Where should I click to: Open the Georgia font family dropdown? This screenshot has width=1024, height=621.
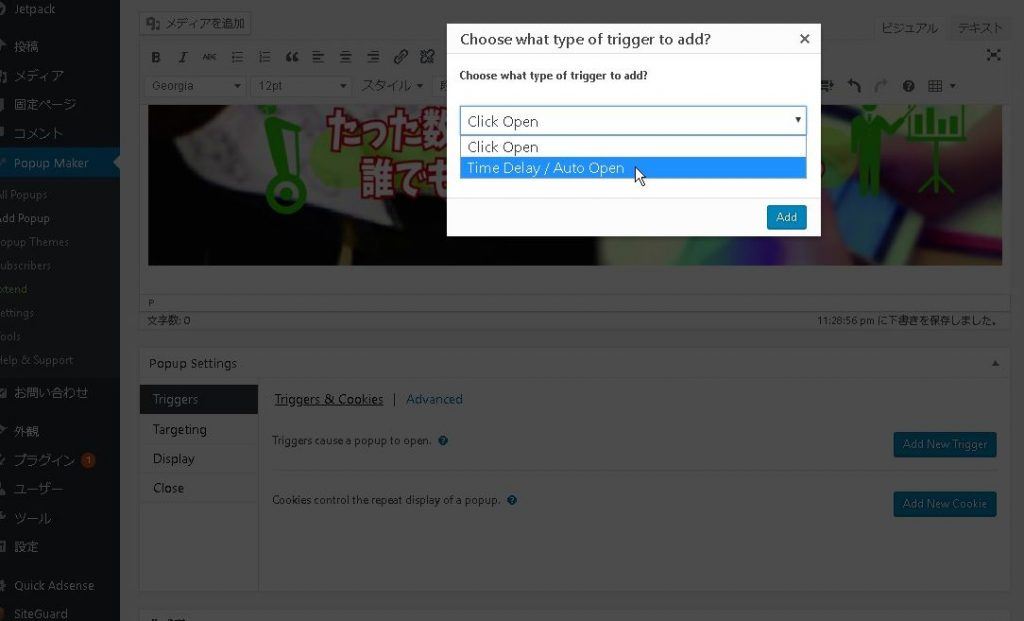click(195, 86)
